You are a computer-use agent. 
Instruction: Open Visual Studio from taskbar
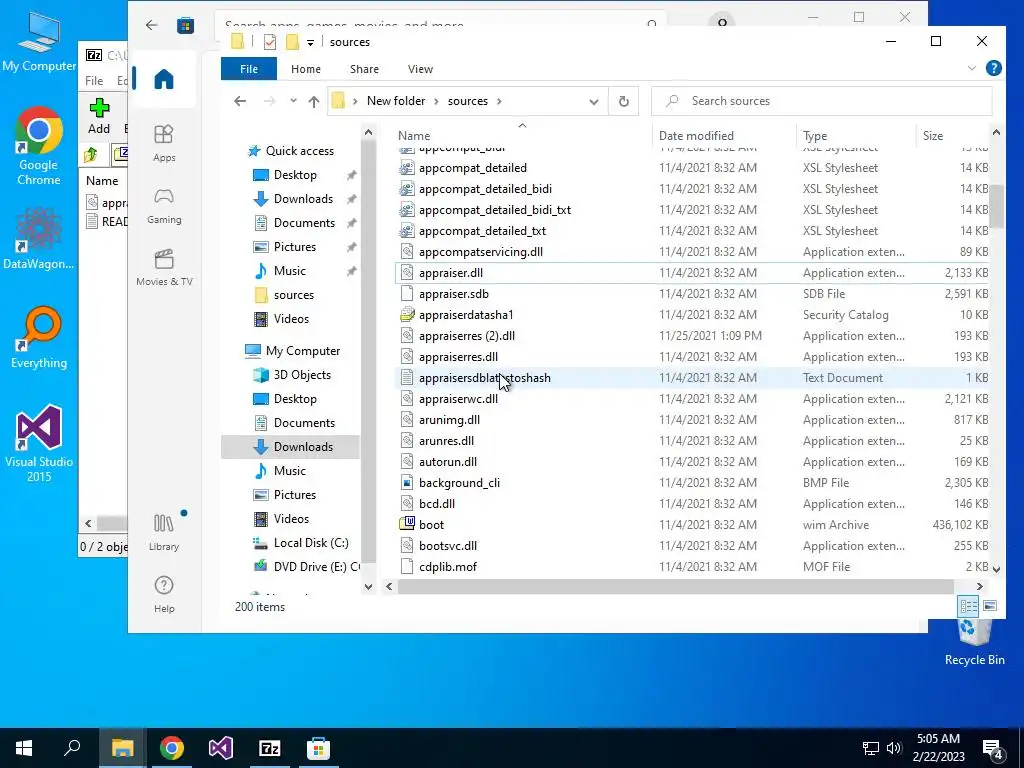[x=221, y=748]
